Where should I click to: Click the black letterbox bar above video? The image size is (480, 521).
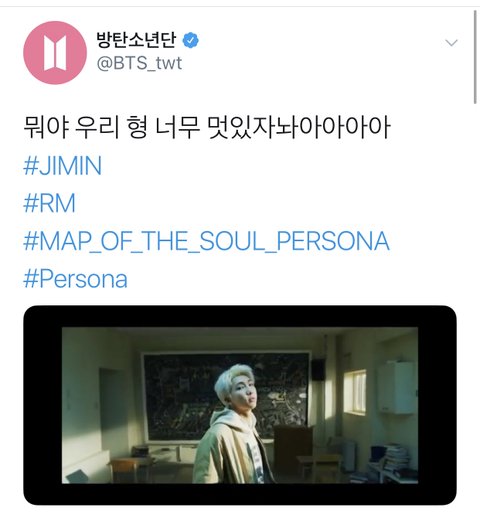[x=240, y=316]
